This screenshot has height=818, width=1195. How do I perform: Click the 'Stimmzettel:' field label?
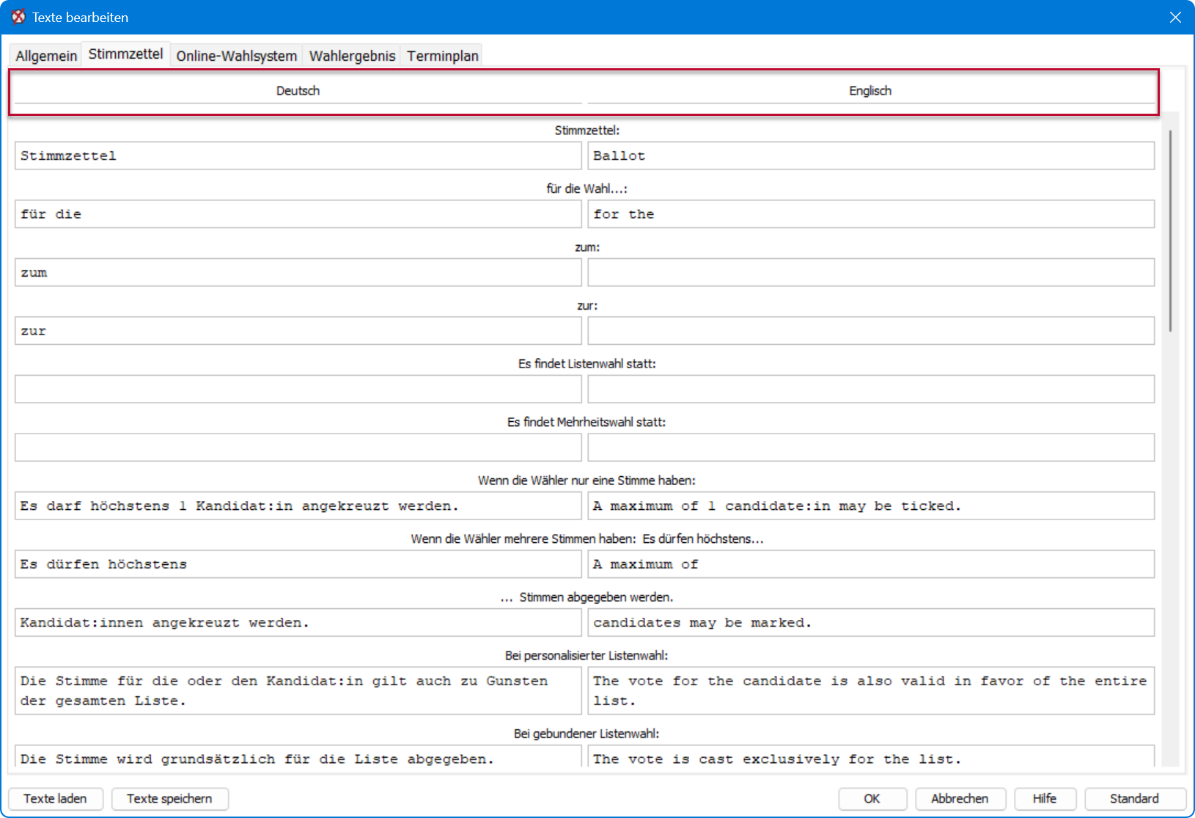click(587, 130)
